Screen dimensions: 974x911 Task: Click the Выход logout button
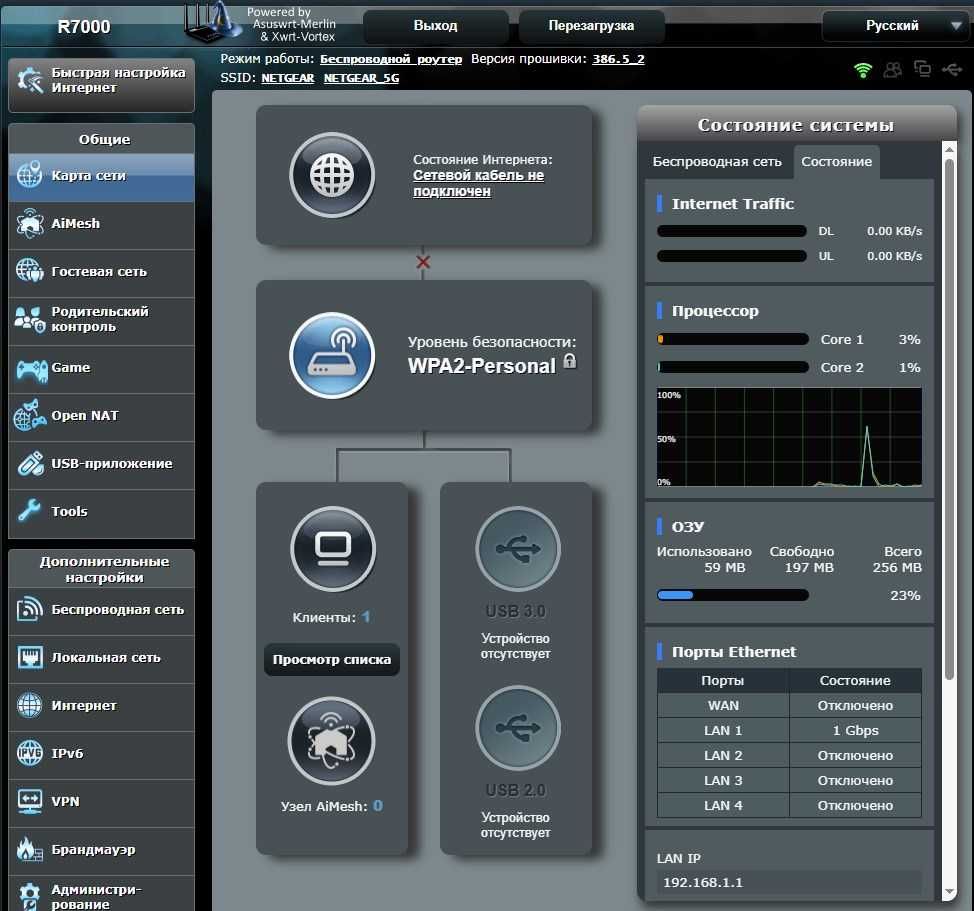(435, 25)
